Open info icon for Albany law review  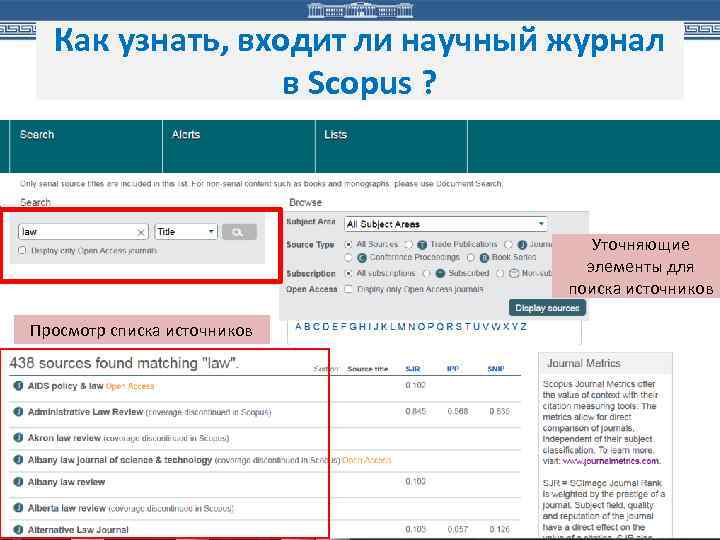pyautogui.click(x=18, y=482)
